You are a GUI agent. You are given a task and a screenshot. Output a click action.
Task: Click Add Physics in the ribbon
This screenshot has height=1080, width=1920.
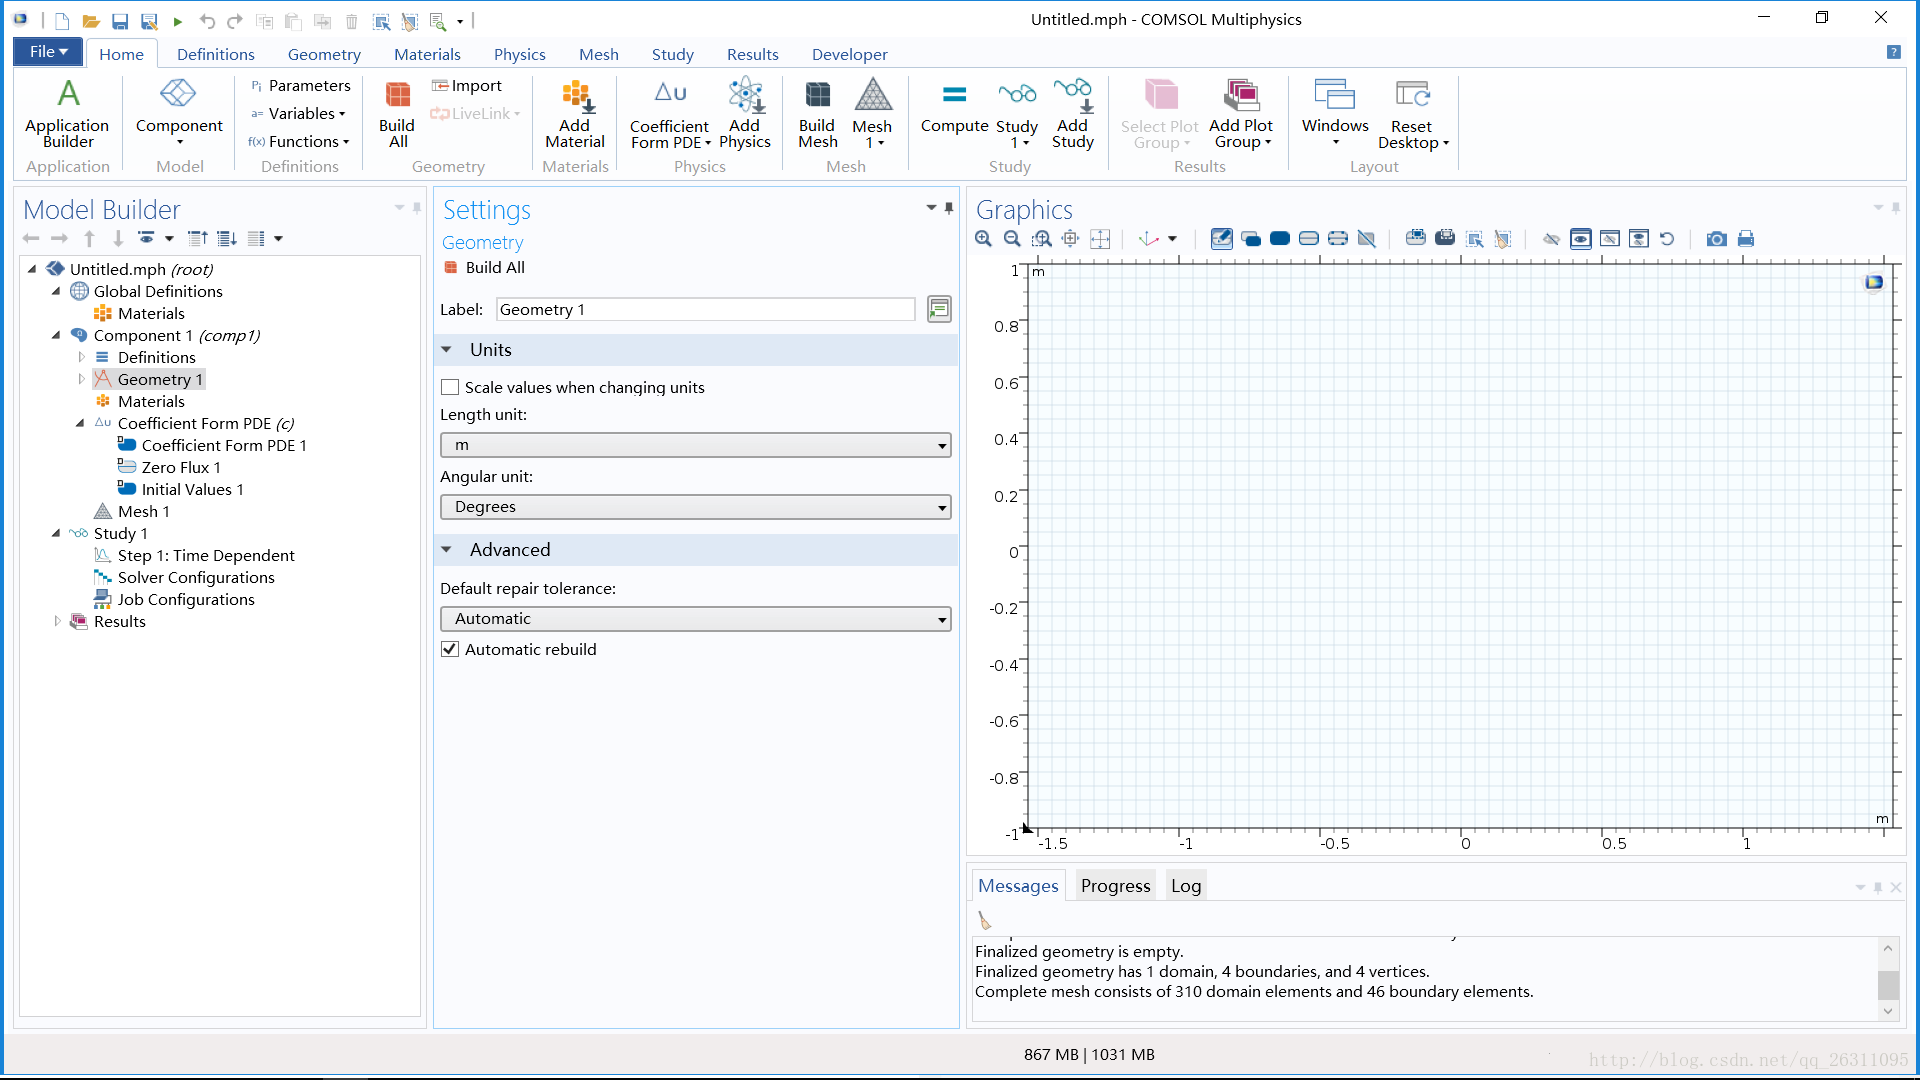745,112
